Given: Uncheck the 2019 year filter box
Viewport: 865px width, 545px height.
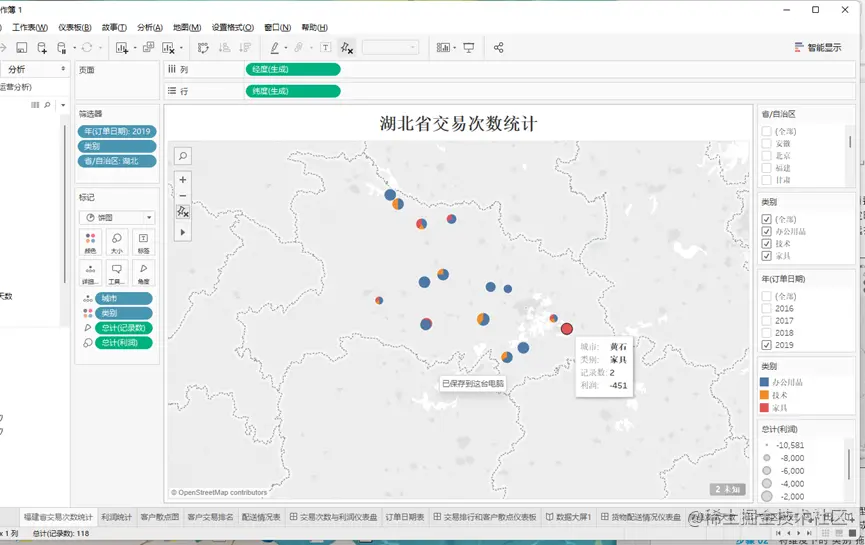Looking at the screenshot, I should pos(766,345).
